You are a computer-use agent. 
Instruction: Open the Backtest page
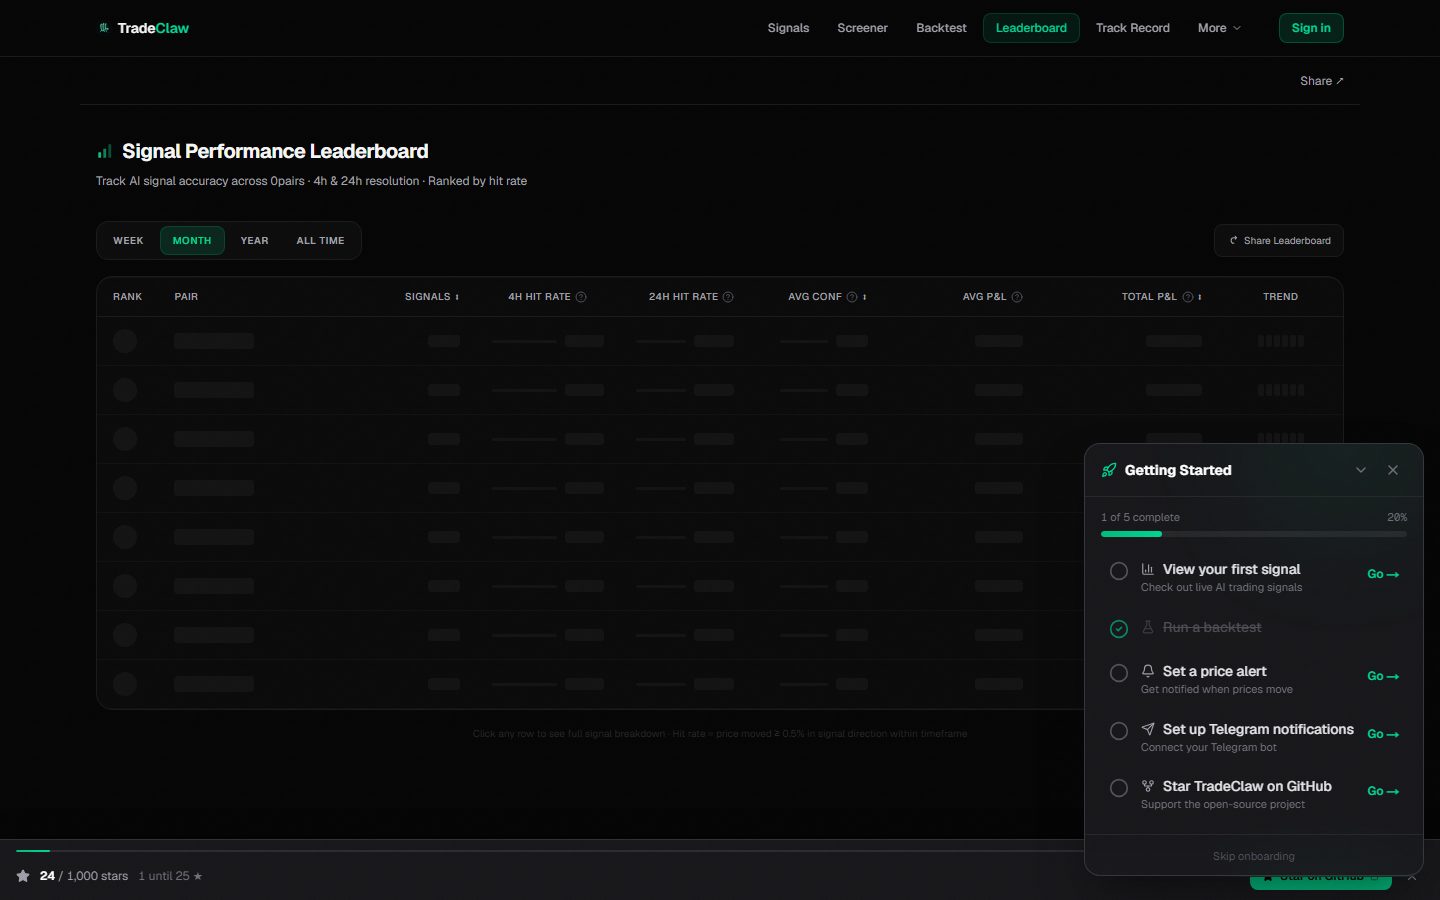click(941, 28)
